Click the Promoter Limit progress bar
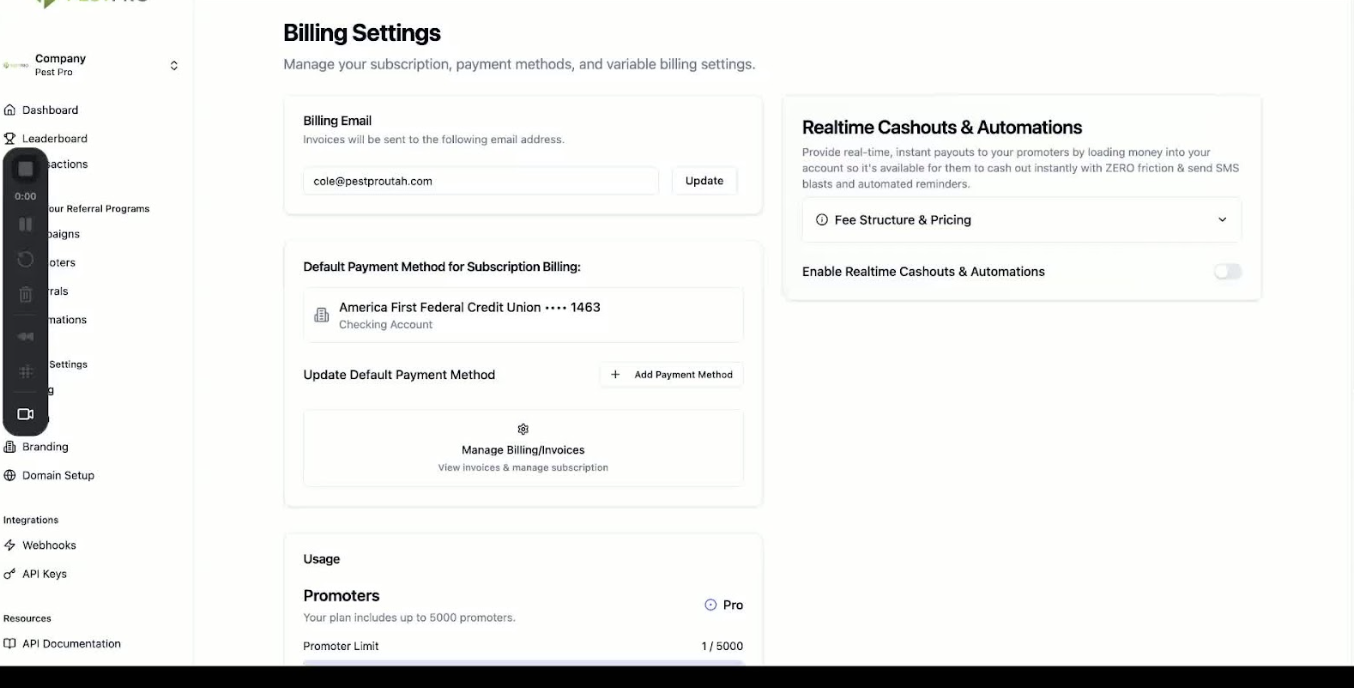The image size is (1354, 688). [523, 661]
